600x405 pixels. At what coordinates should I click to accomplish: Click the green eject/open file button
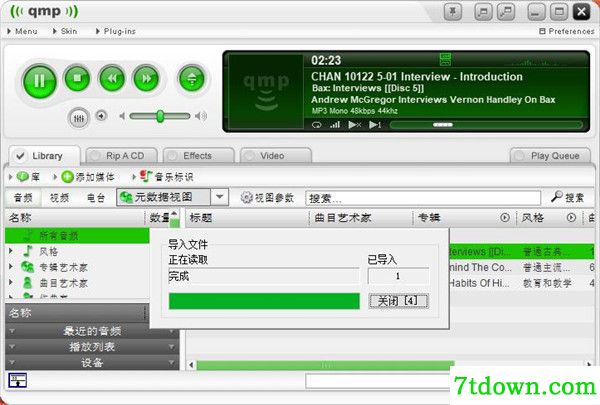tap(192, 79)
